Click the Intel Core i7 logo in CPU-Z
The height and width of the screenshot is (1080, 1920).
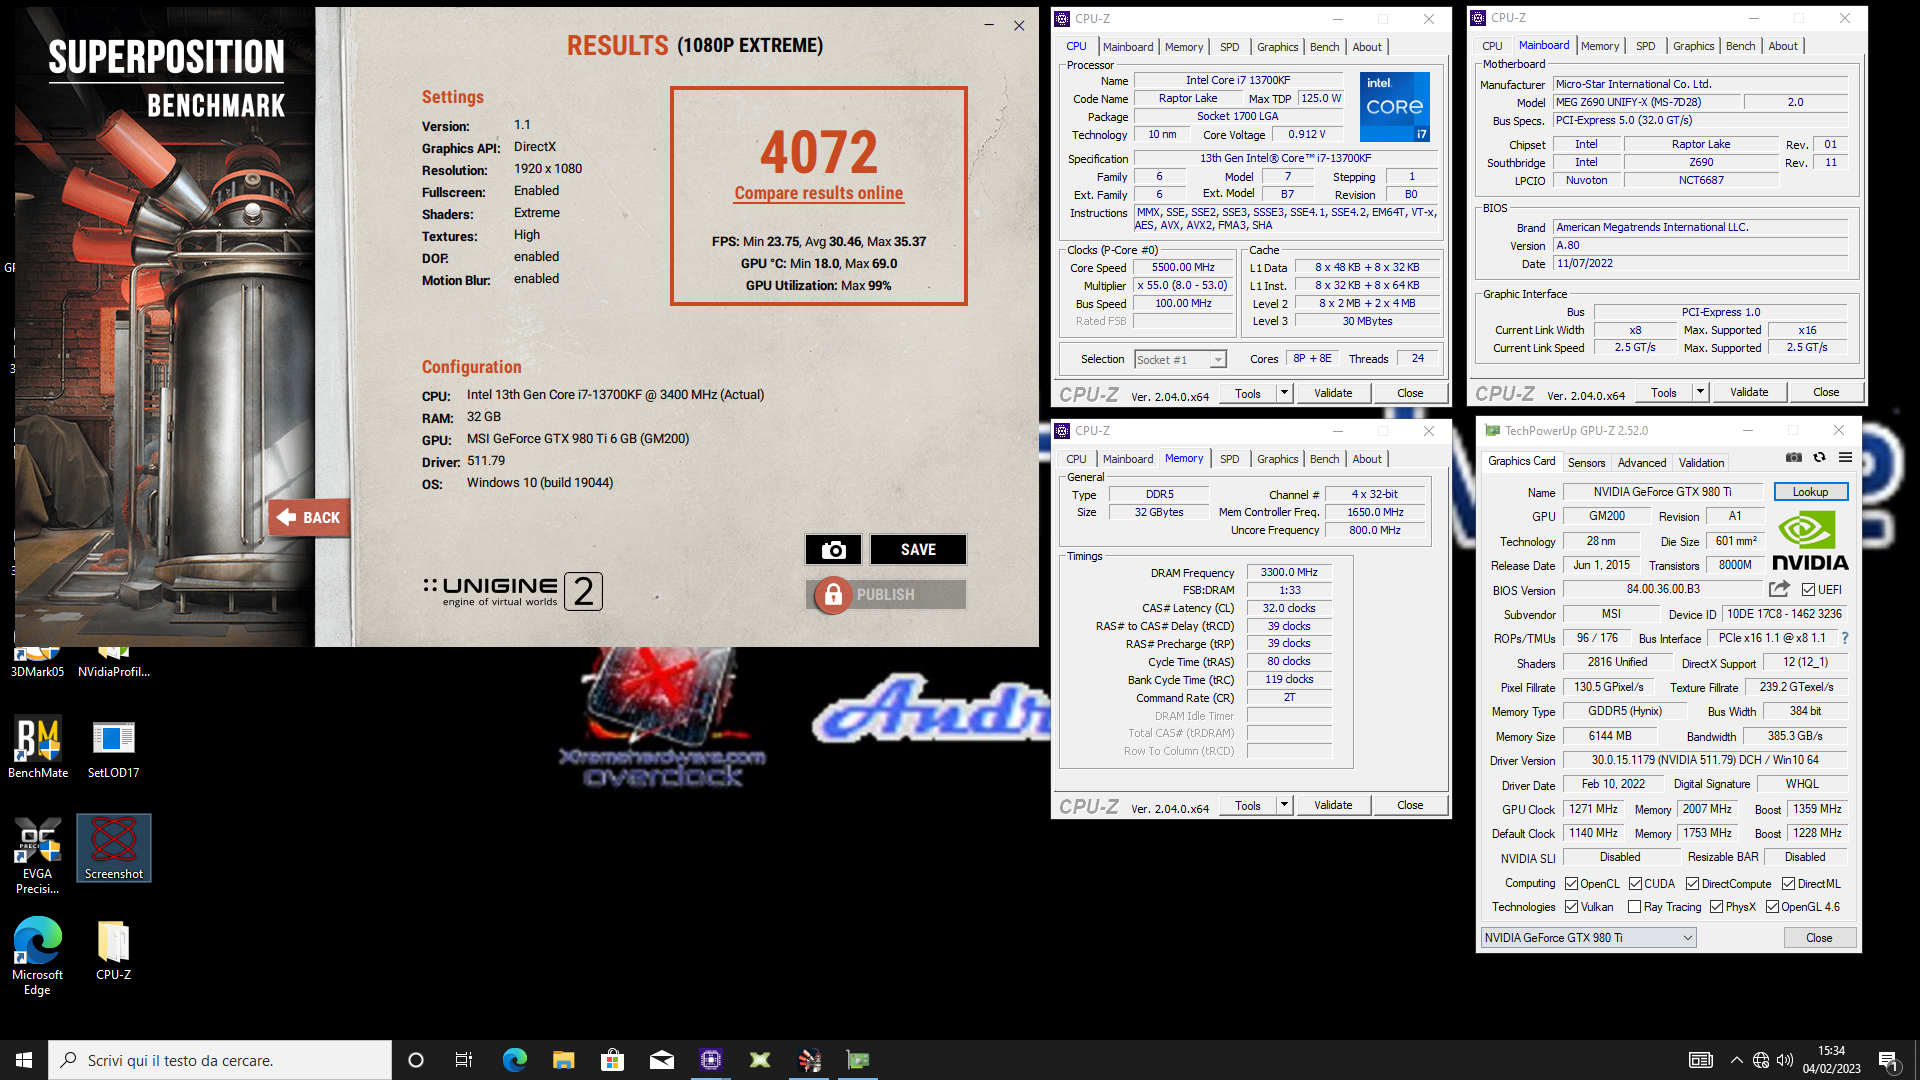click(1395, 107)
